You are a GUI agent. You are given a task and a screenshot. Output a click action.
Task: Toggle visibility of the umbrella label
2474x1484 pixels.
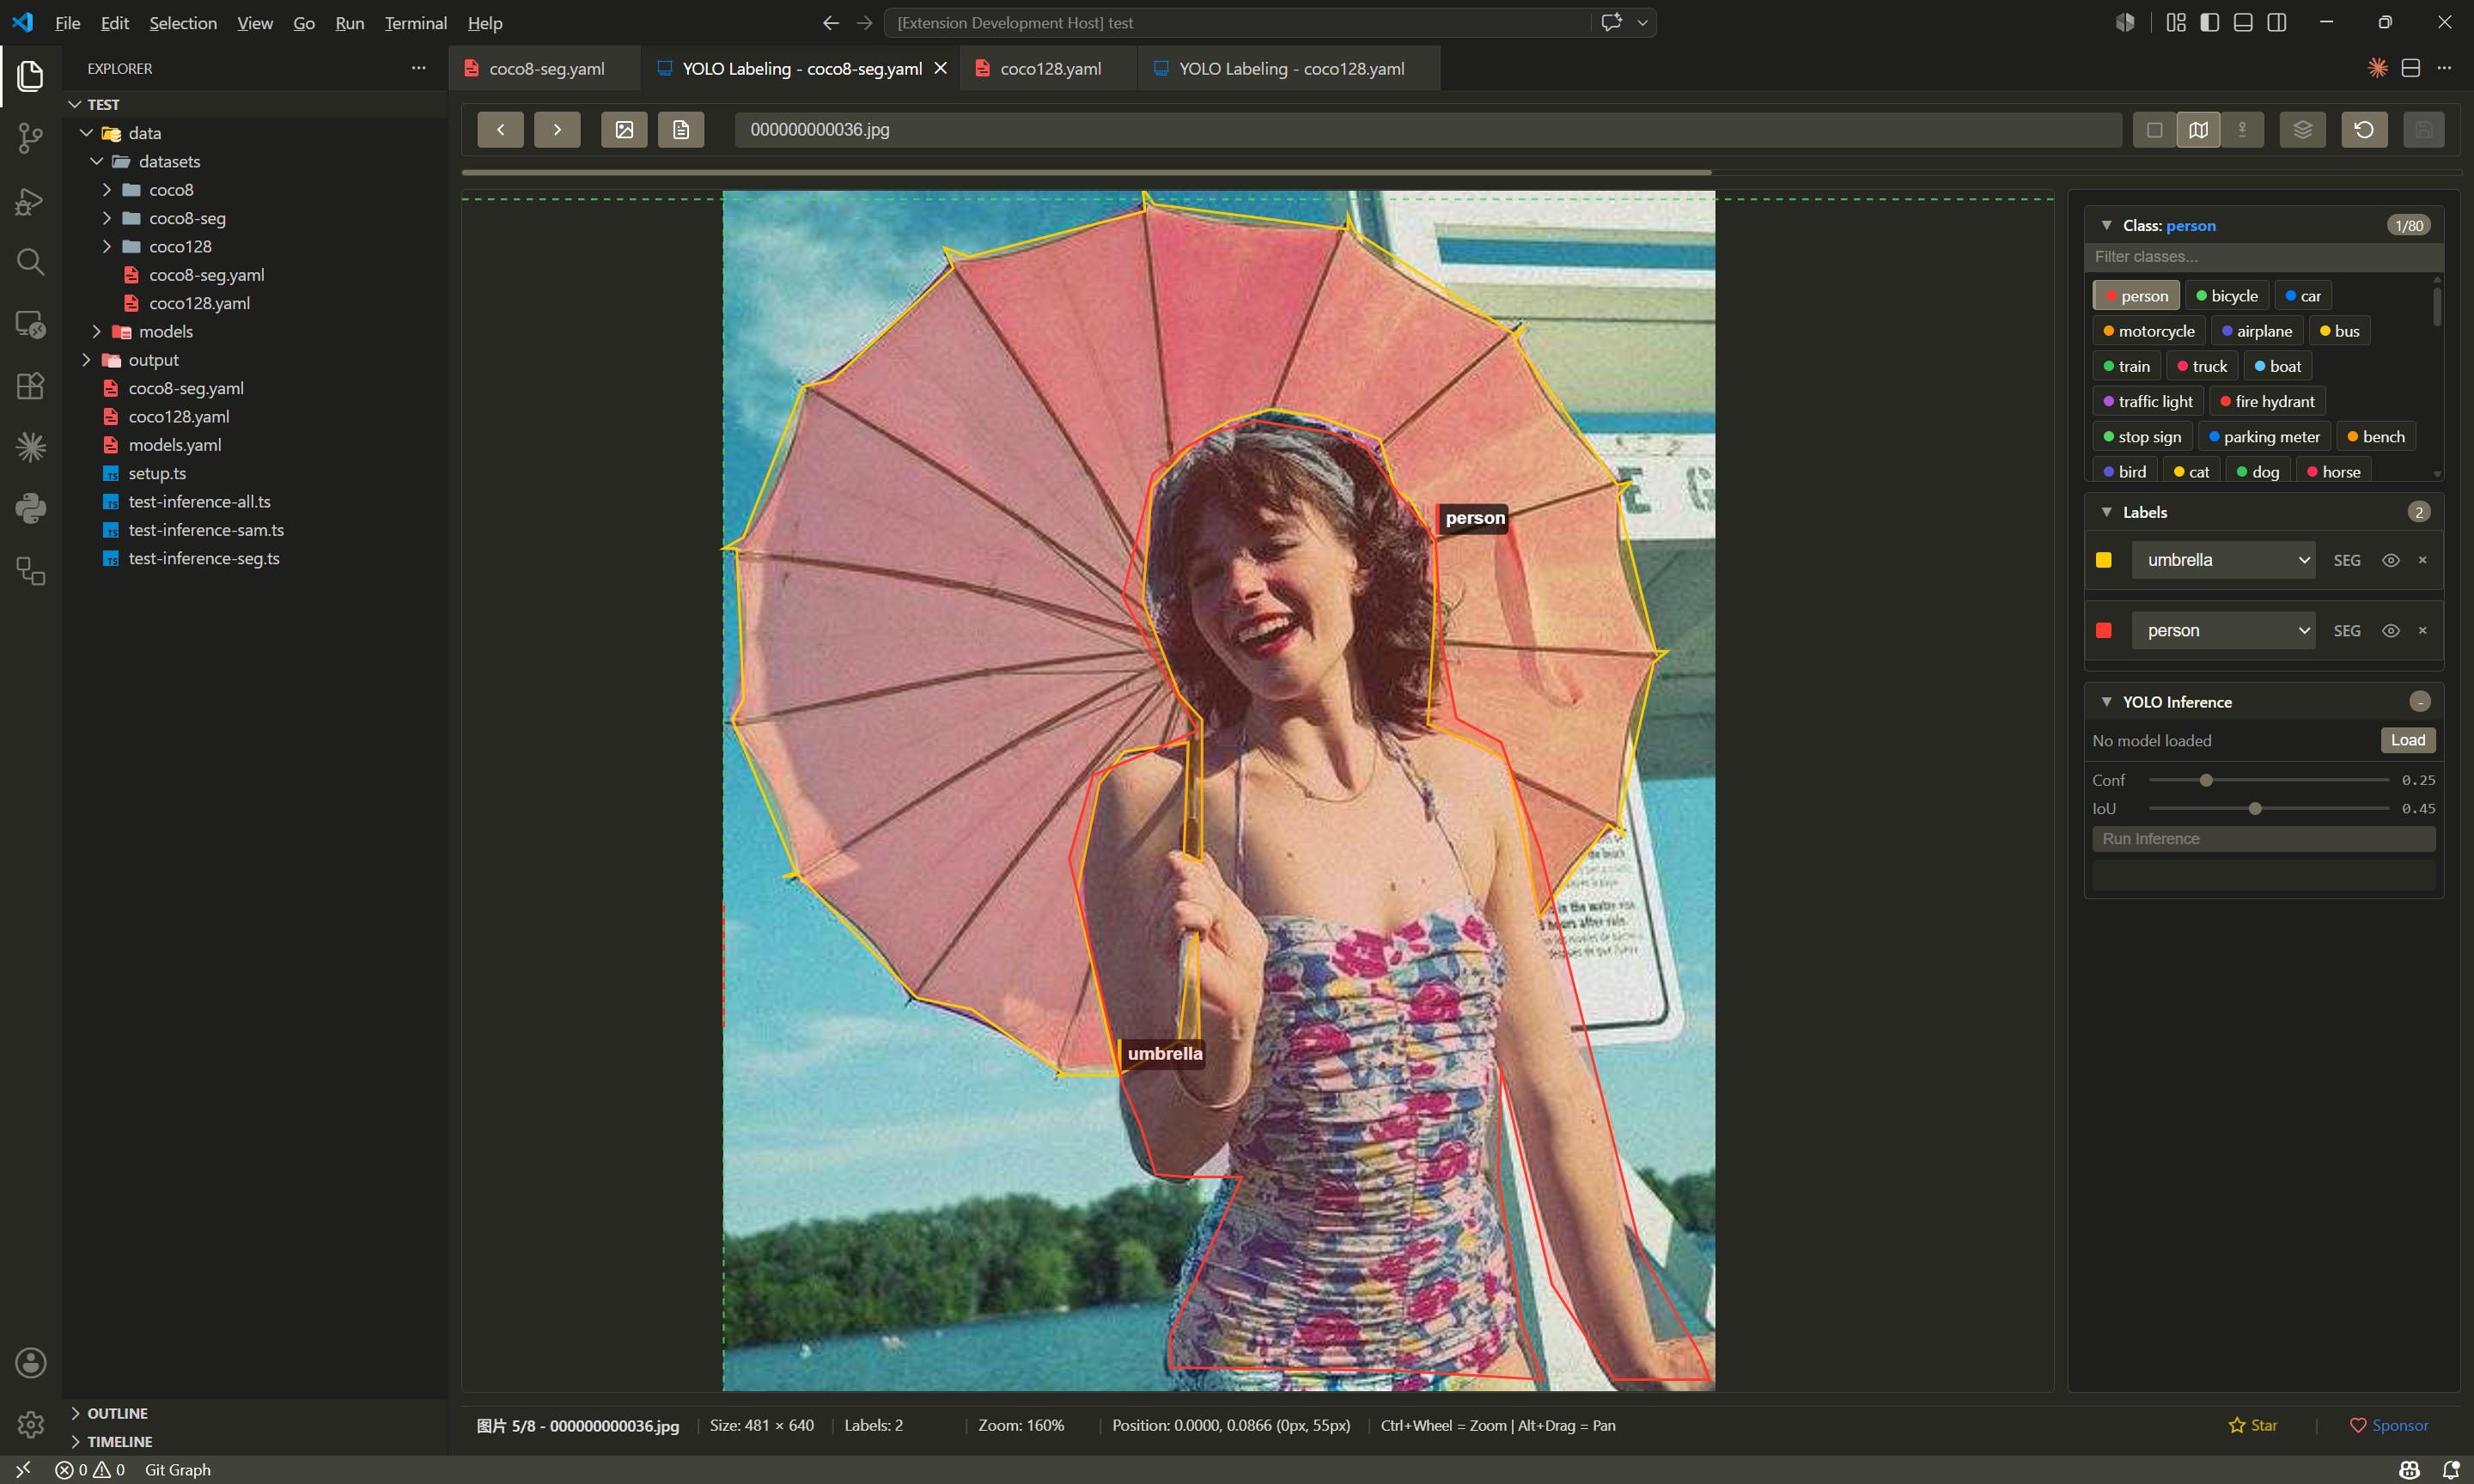point(2390,560)
